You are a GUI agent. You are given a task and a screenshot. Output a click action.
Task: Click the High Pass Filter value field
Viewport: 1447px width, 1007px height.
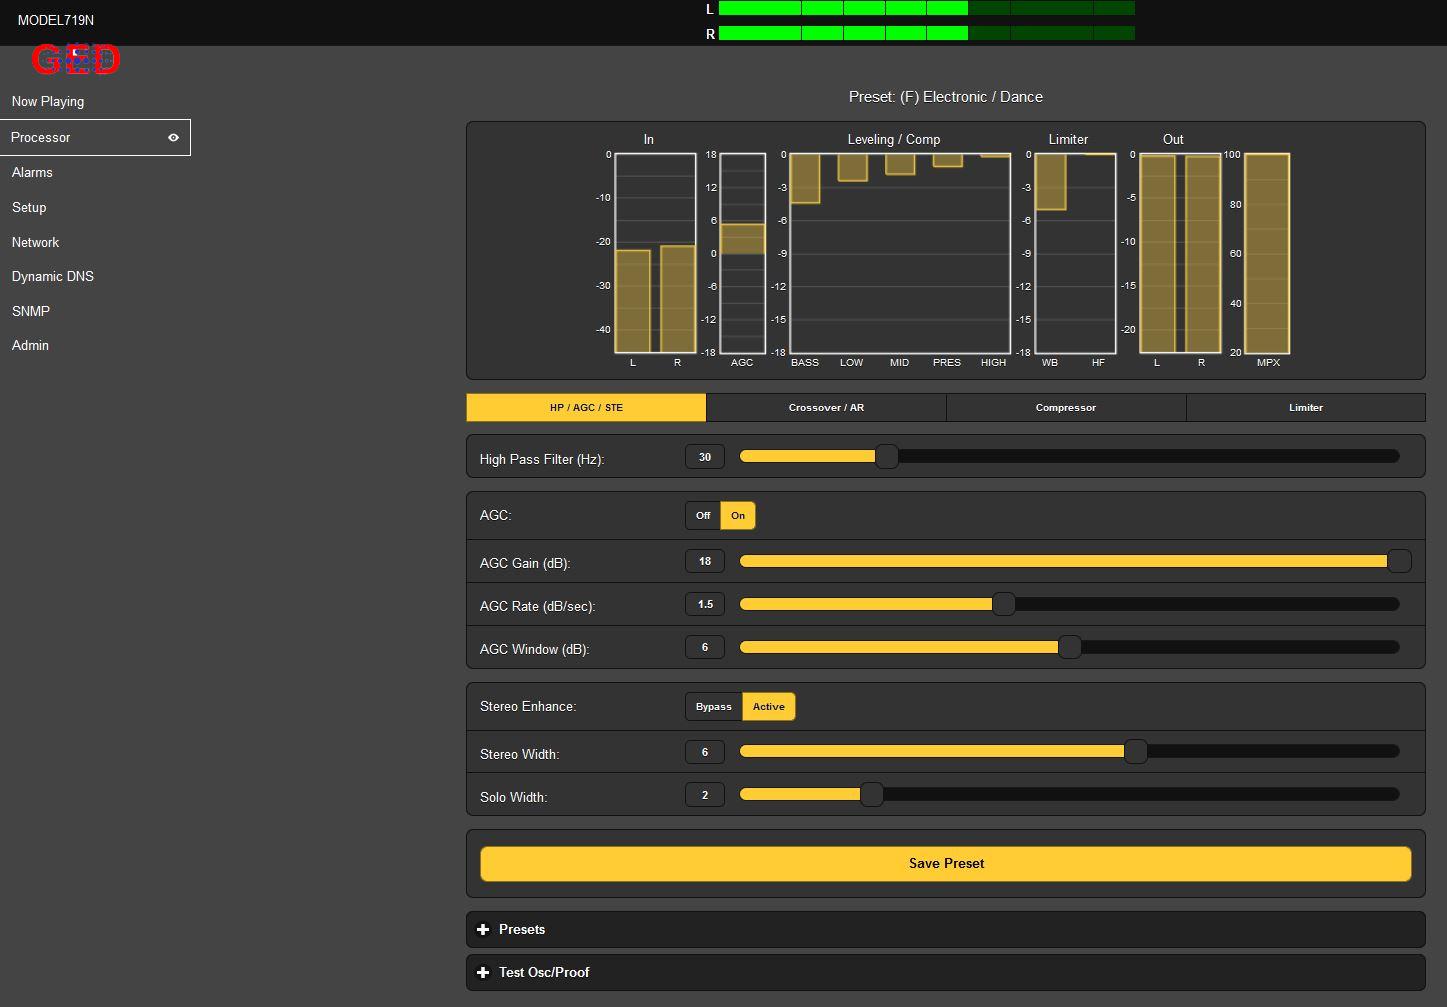705,457
